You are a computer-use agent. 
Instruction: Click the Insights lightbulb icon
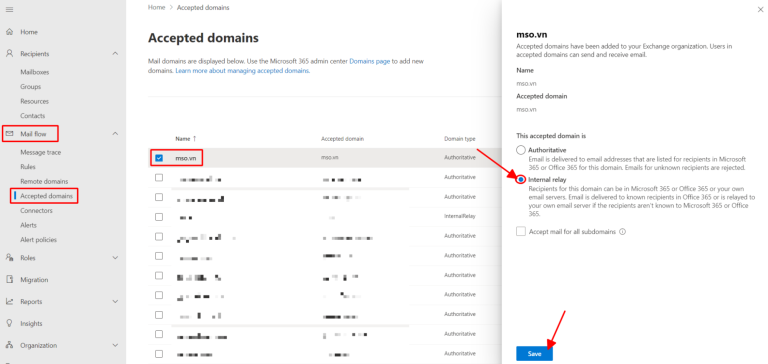click(x=9, y=323)
